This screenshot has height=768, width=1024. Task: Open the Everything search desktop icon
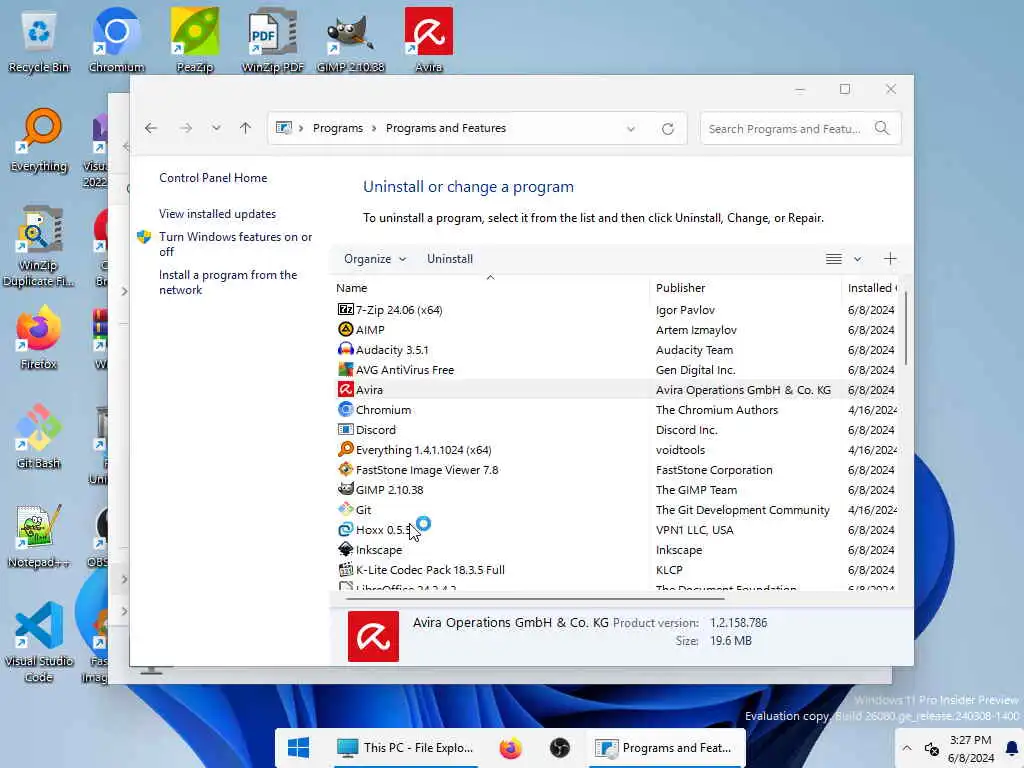(x=39, y=140)
